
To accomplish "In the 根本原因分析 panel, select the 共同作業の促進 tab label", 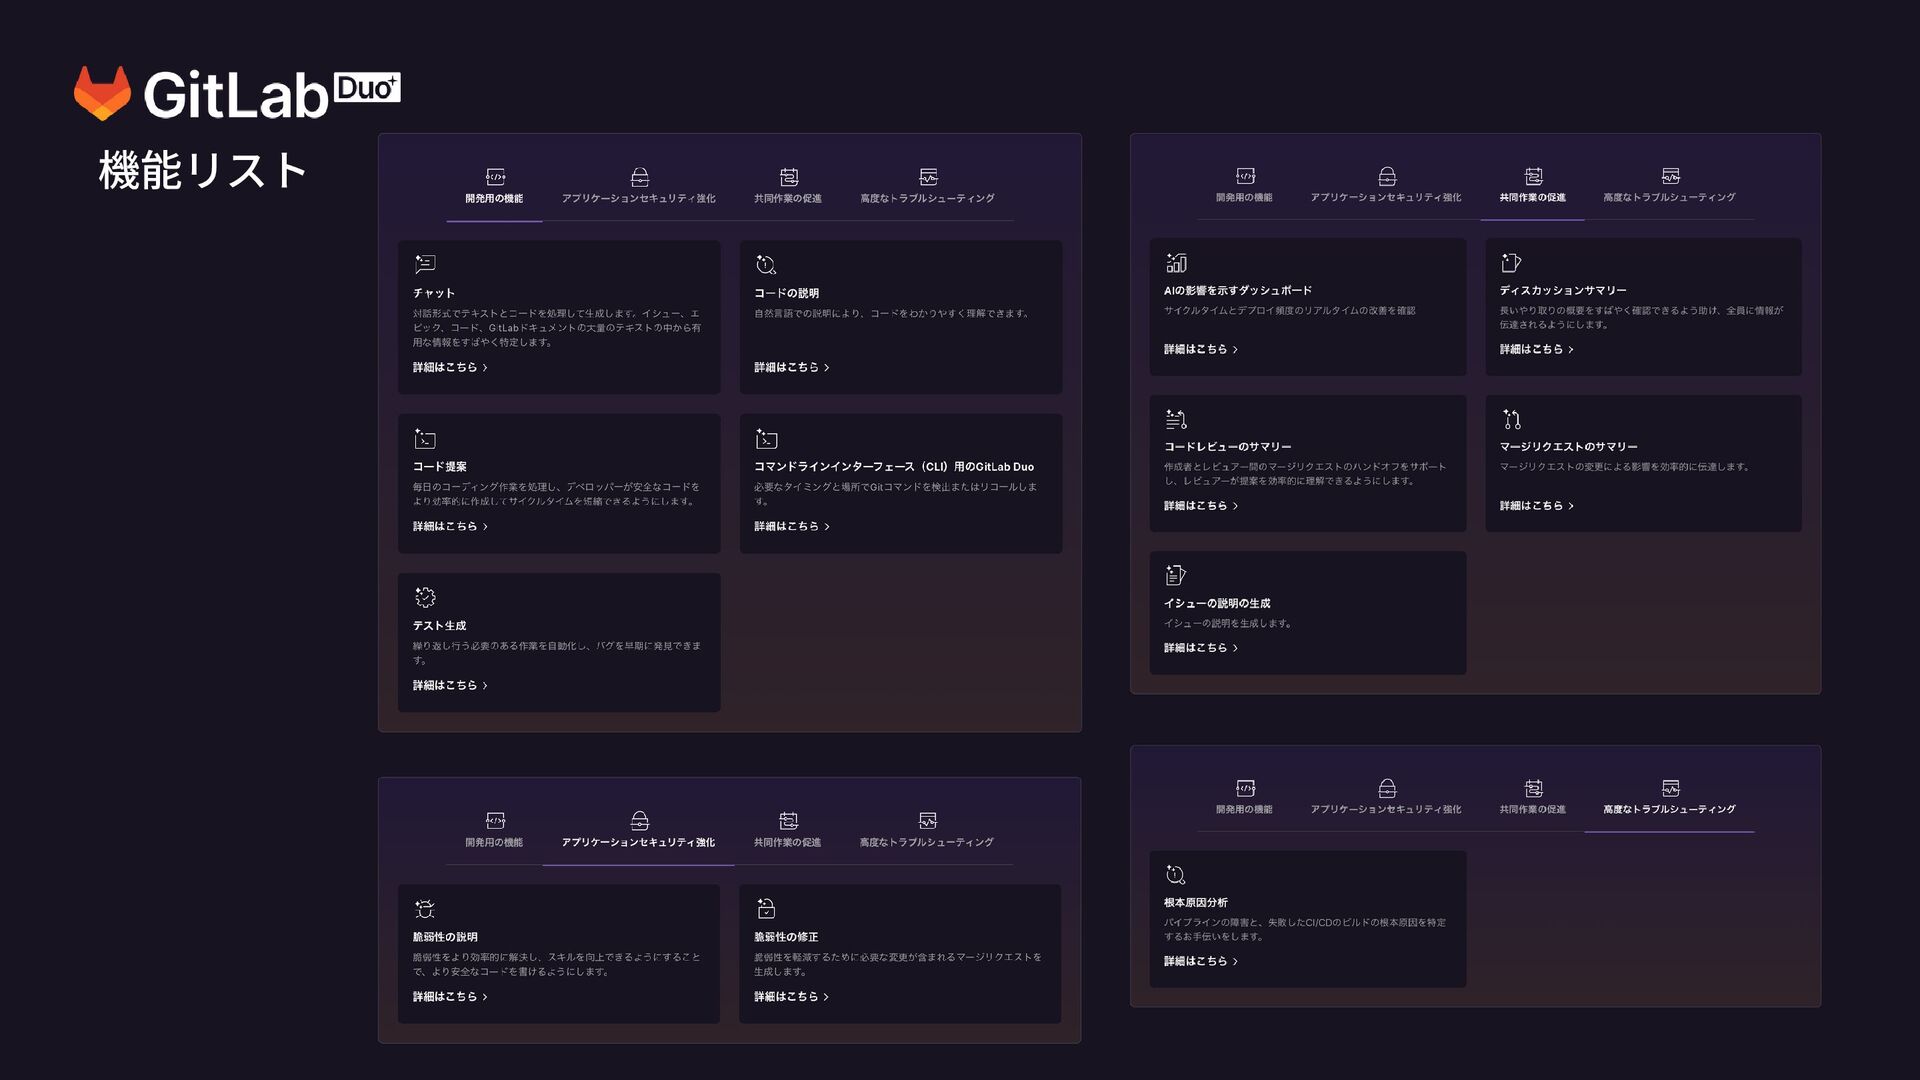I will (x=1533, y=810).
